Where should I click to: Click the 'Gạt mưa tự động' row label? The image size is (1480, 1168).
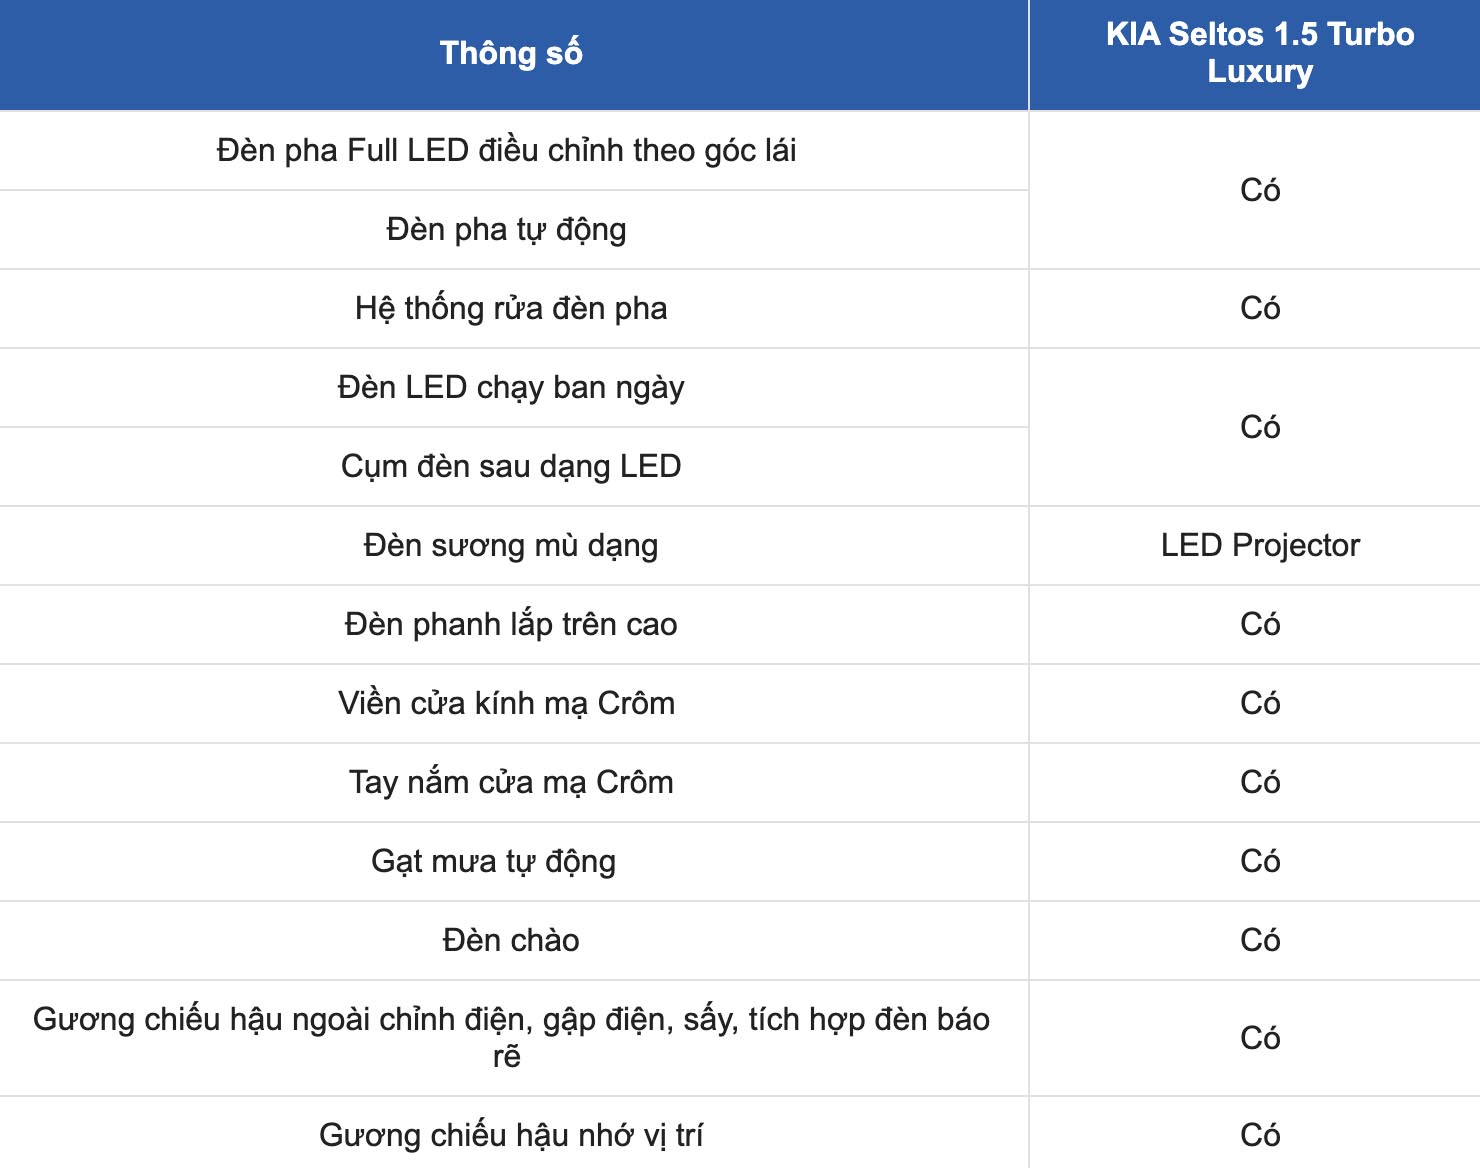[493, 862]
